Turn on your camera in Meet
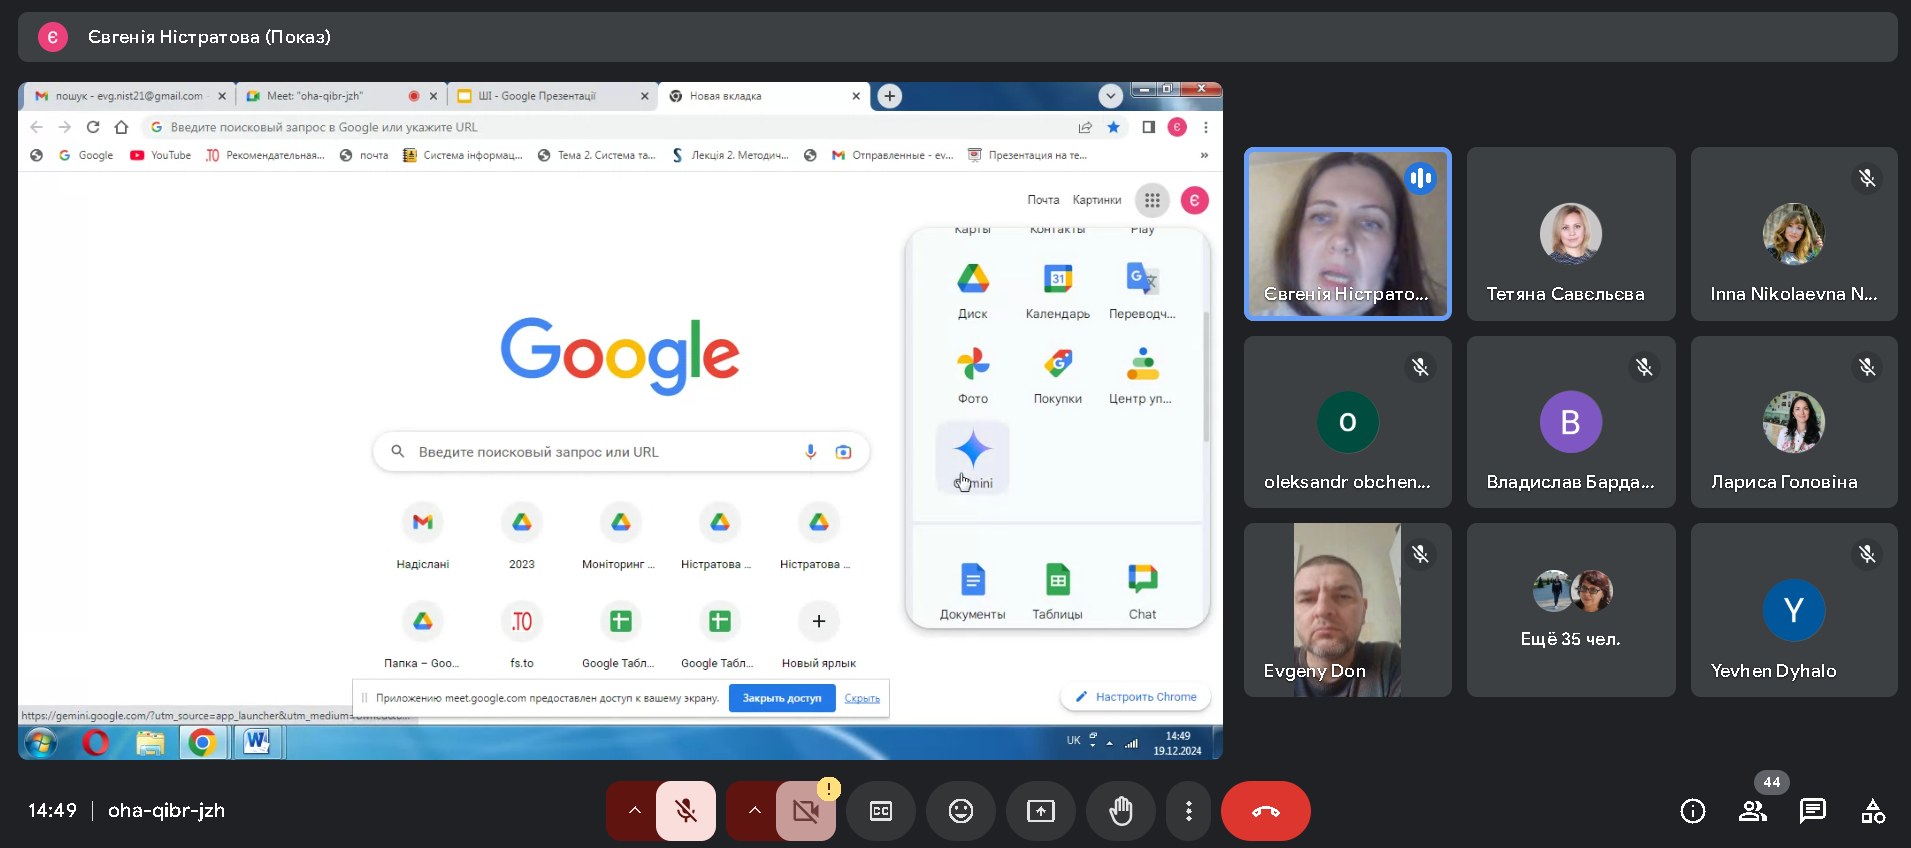The width and height of the screenshot is (1911, 848). pos(806,811)
